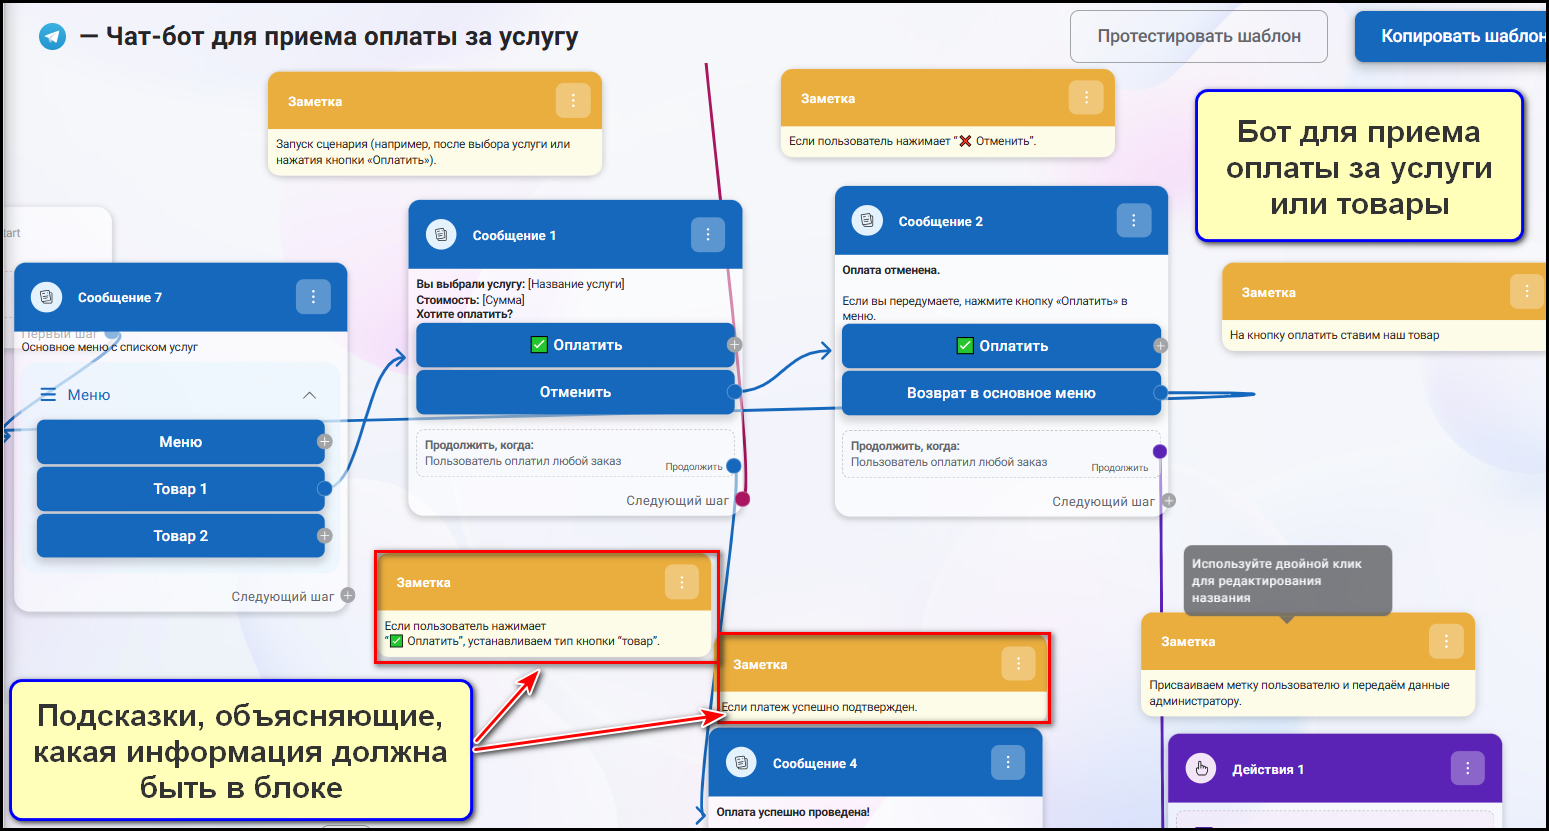The height and width of the screenshot is (831, 1549).
Task: Click the hand icon on Действия 1 block
Action: [x=1201, y=769]
